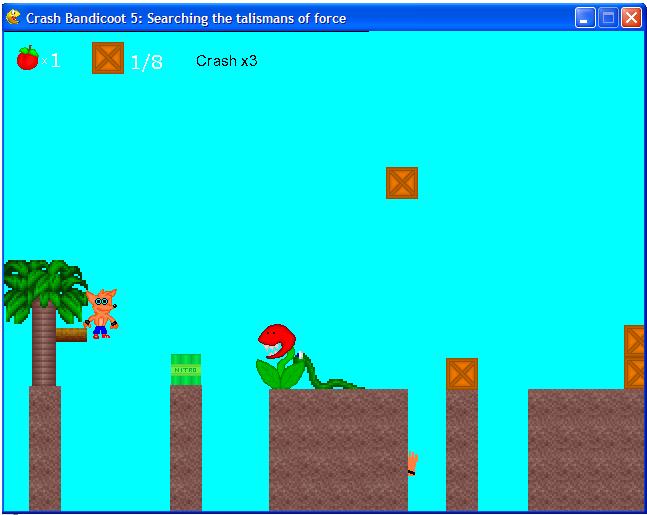Click the crate counter icon in the HUD

107,58
